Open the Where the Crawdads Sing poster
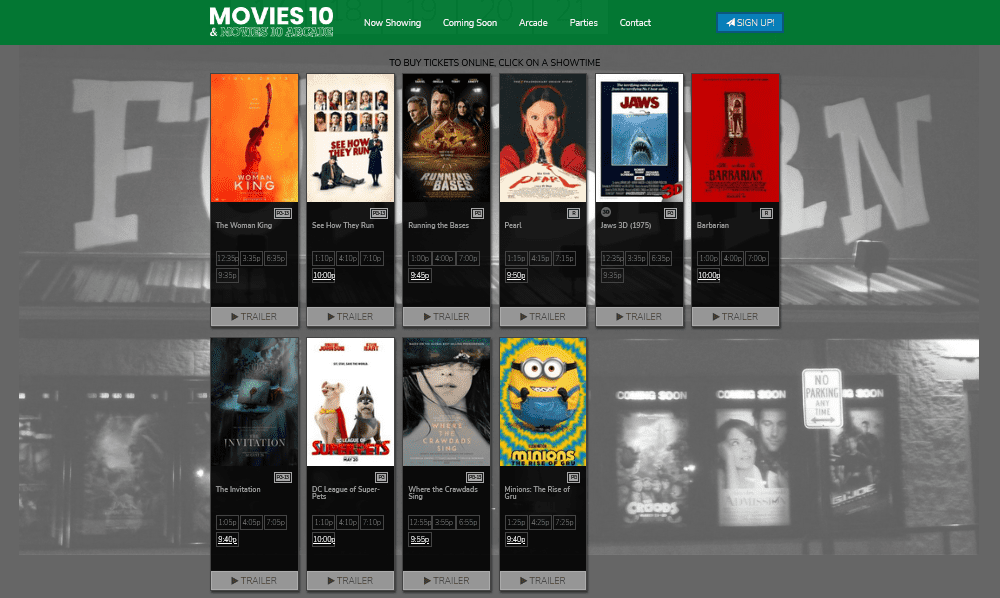The width and height of the screenshot is (1000, 598). (446, 402)
